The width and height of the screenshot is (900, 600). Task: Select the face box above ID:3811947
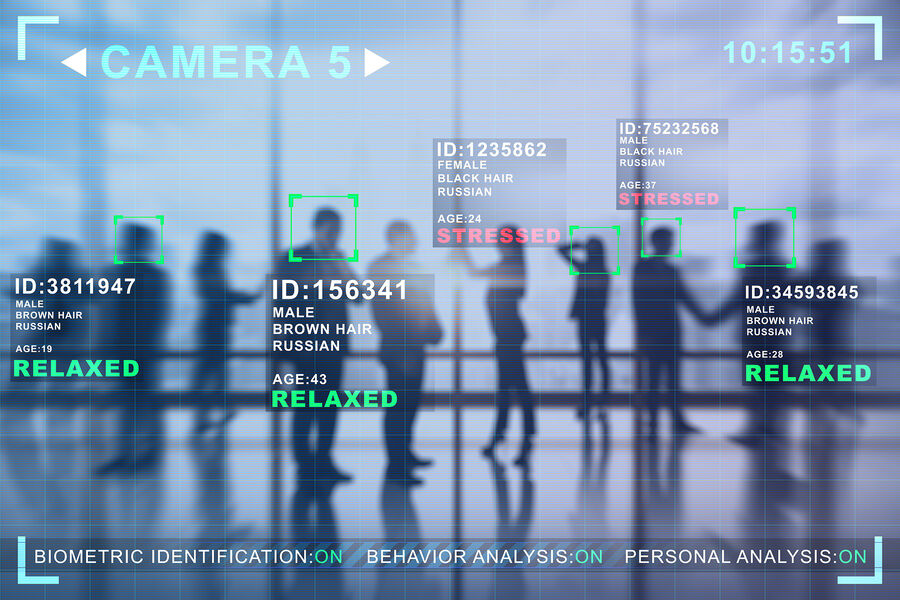(139, 239)
